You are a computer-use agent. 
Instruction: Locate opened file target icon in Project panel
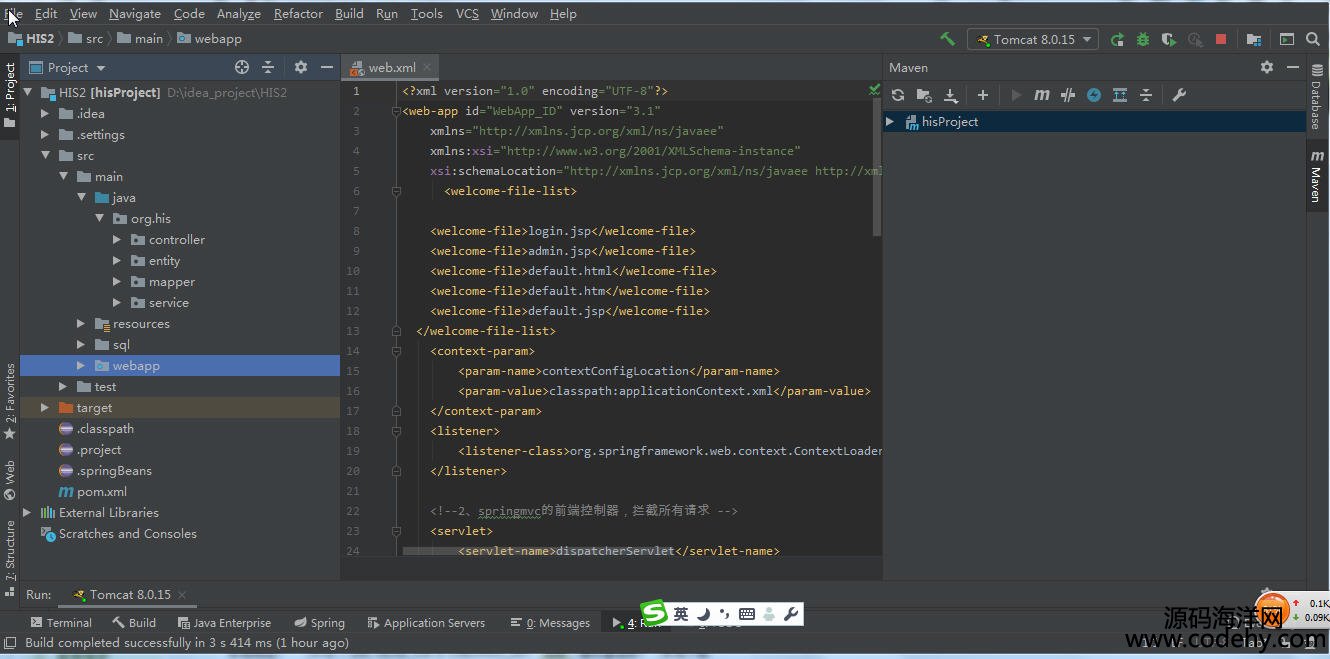coord(241,67)
